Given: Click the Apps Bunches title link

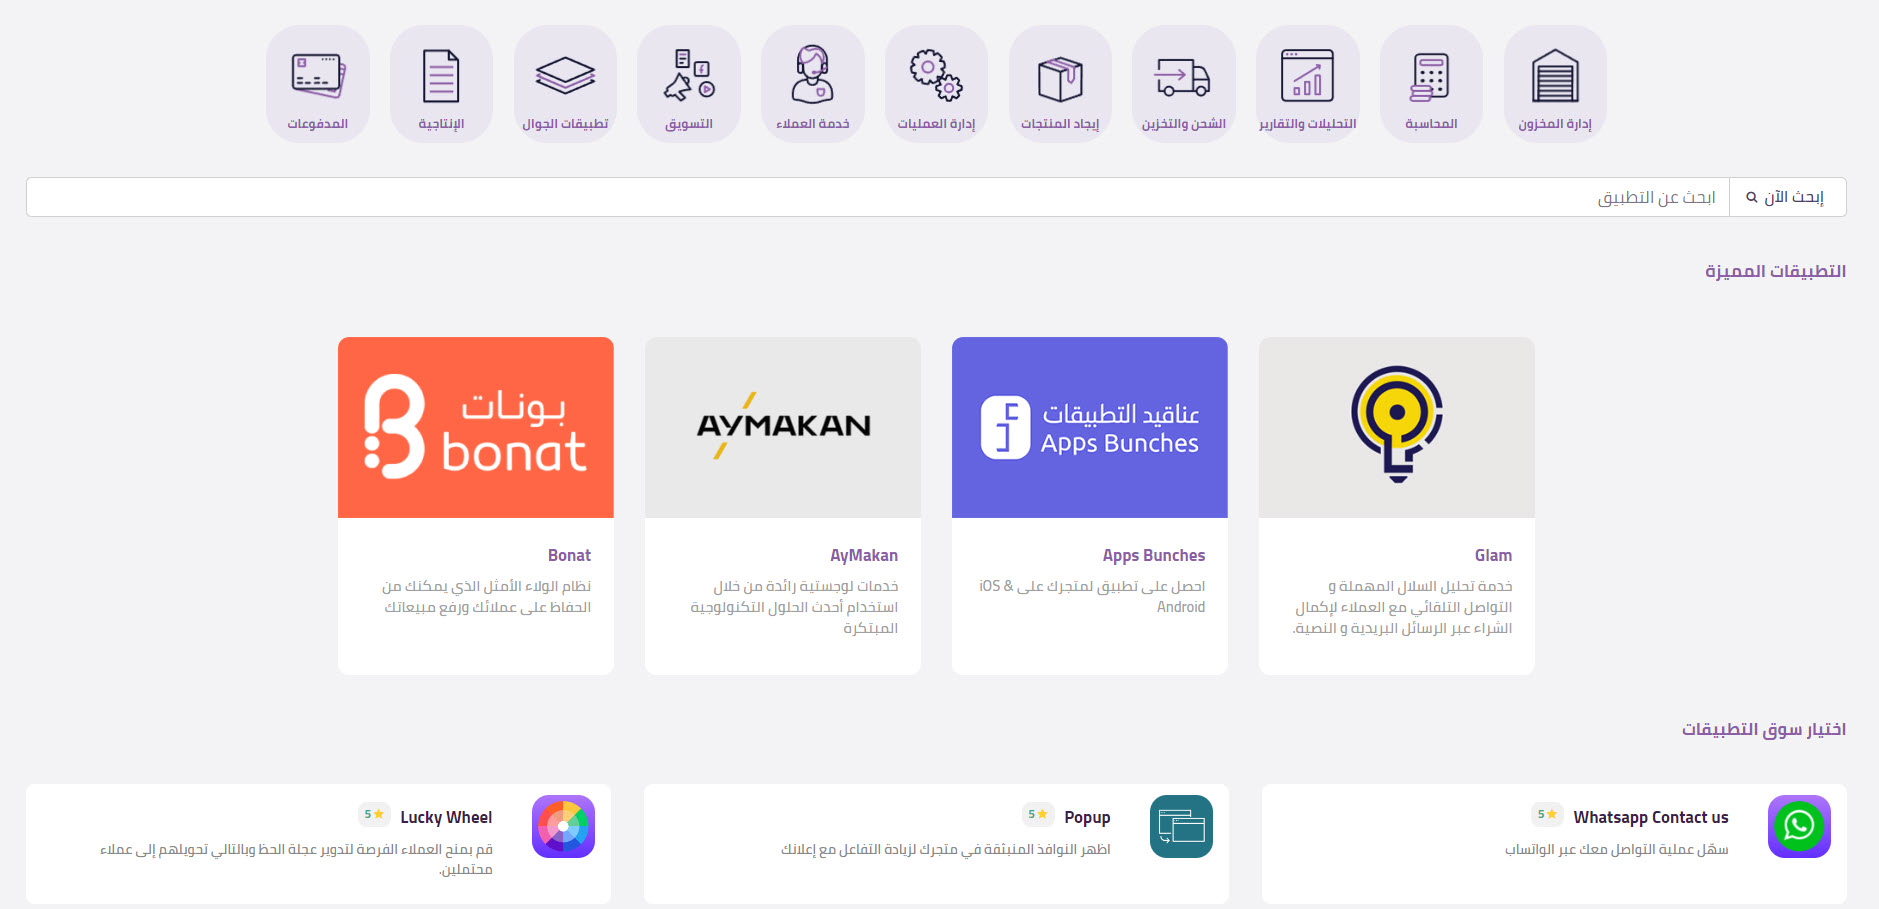Looking at the screenshot, I should pos(1153,555).
